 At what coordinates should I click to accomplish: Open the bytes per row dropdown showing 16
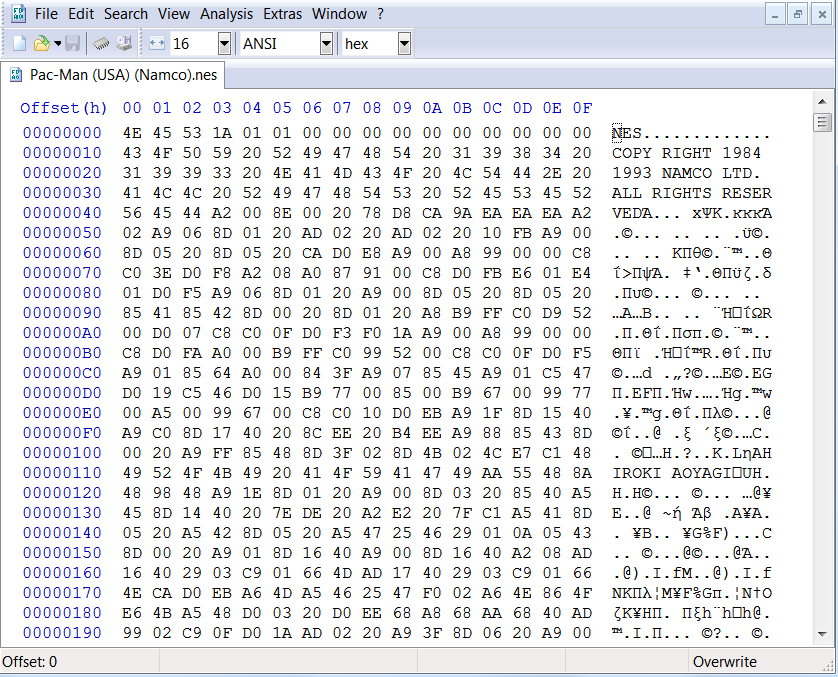click(x=224, y=44)
